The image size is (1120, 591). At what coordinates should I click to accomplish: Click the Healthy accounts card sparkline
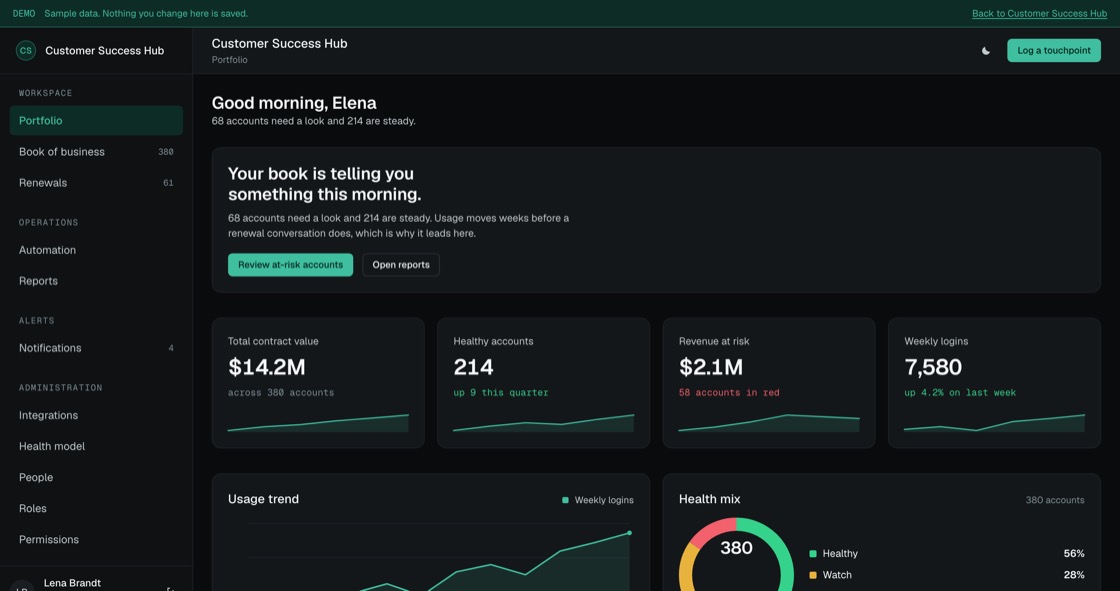click(x=544, y=422)
